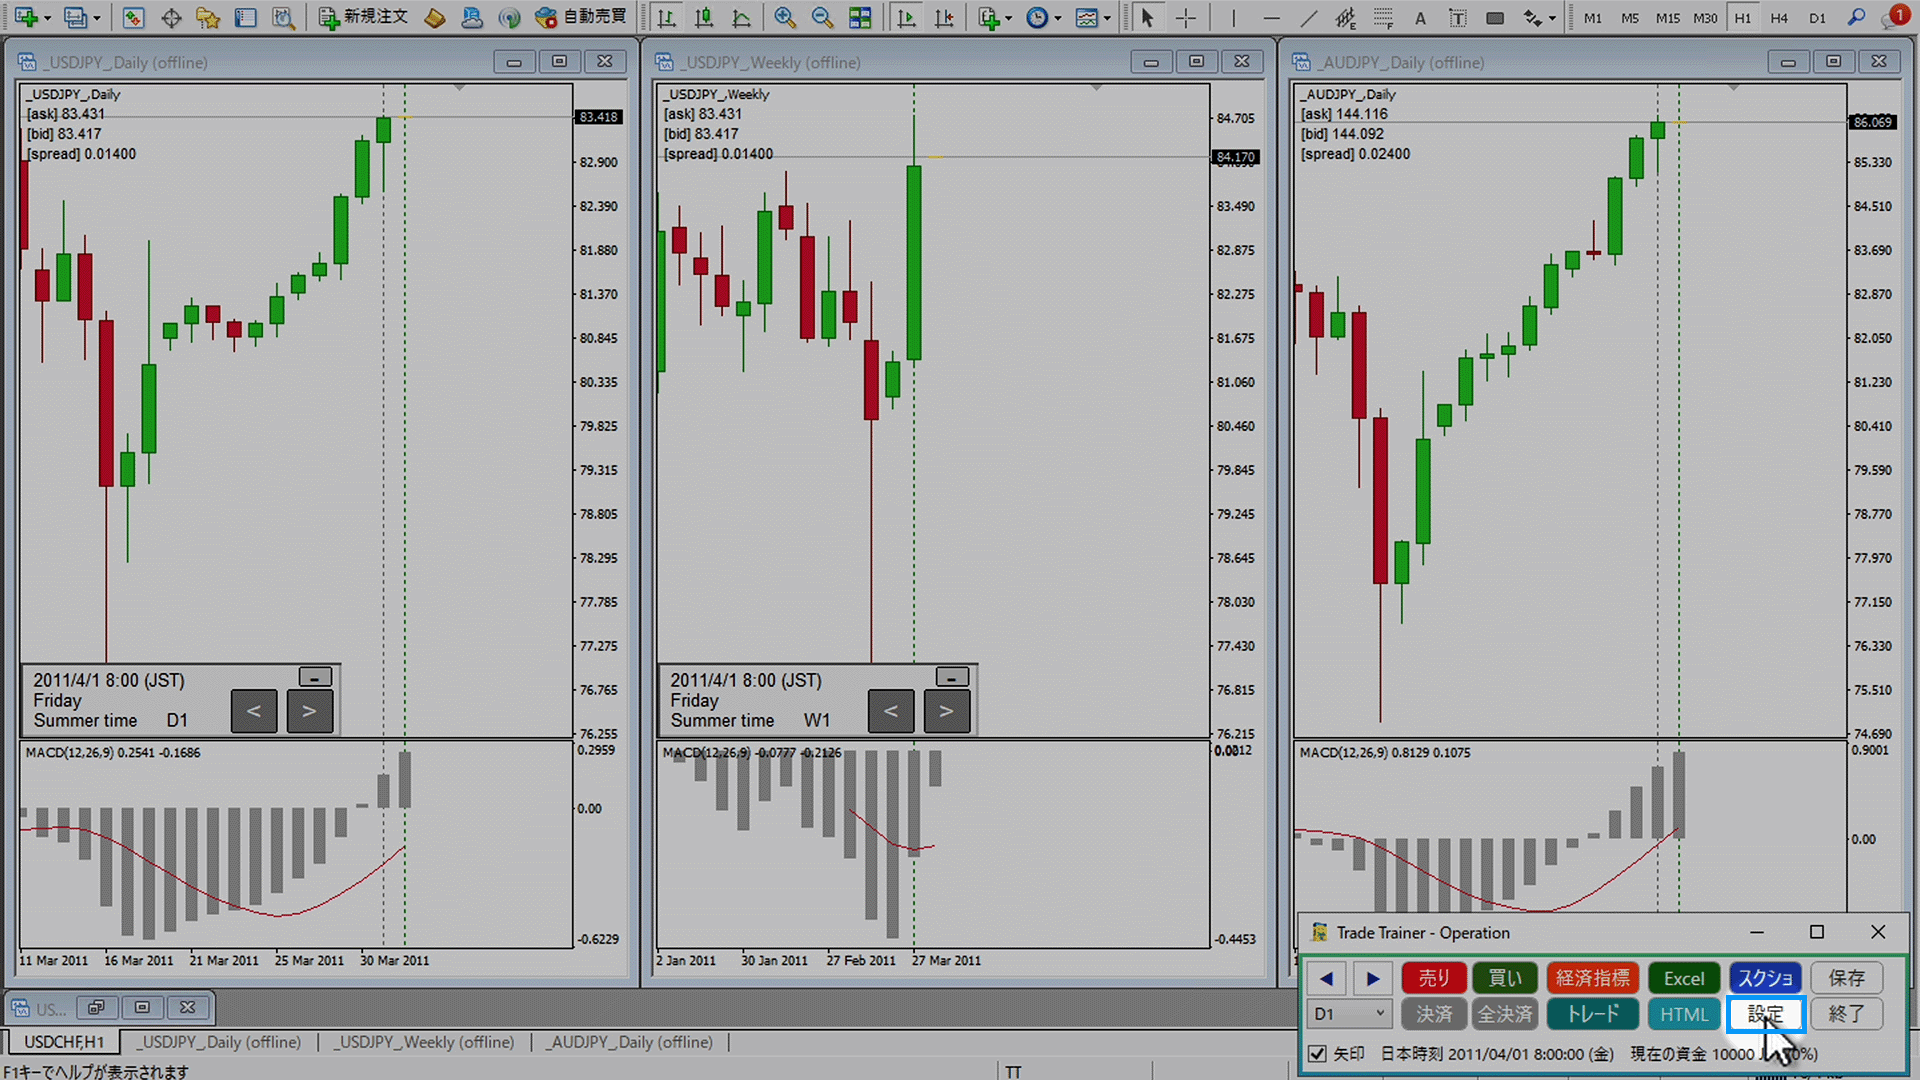Select the candlestick chart type icon
1920x1080 pixels.
point(704,18)
